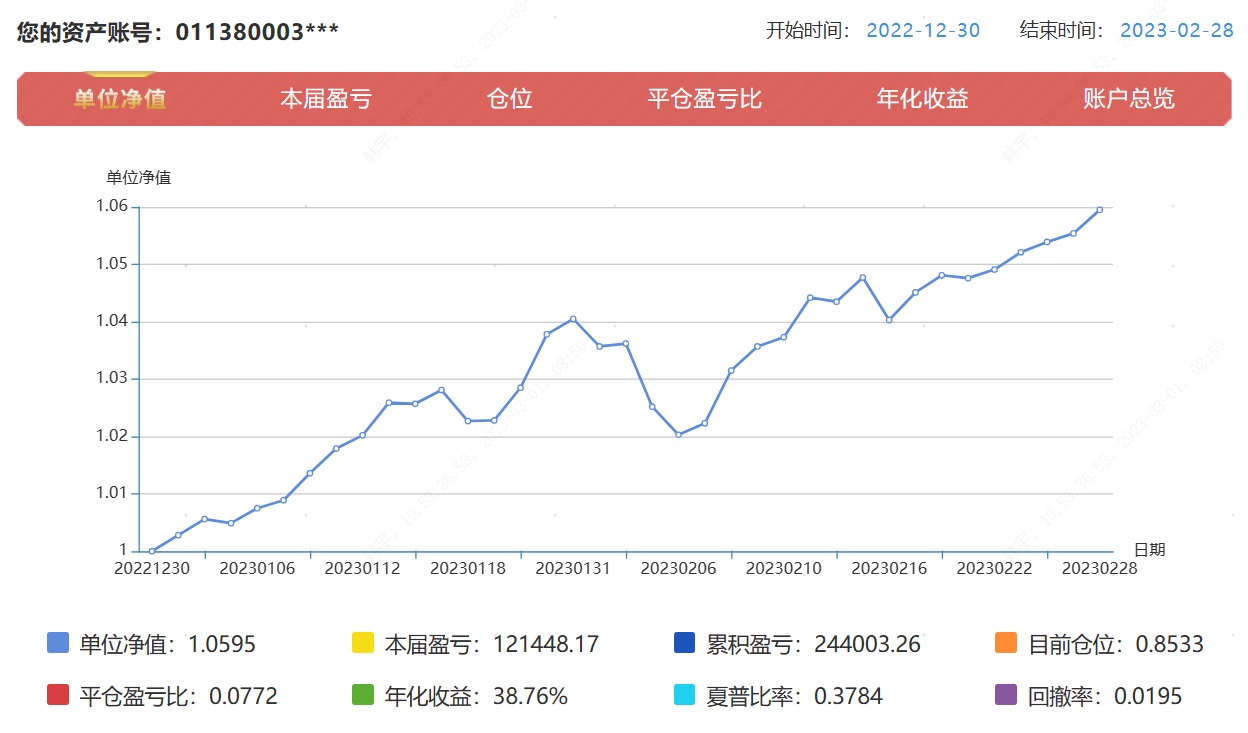
Task: Click the blue 单位净值 legend swatch
Action: pos(58,643)
